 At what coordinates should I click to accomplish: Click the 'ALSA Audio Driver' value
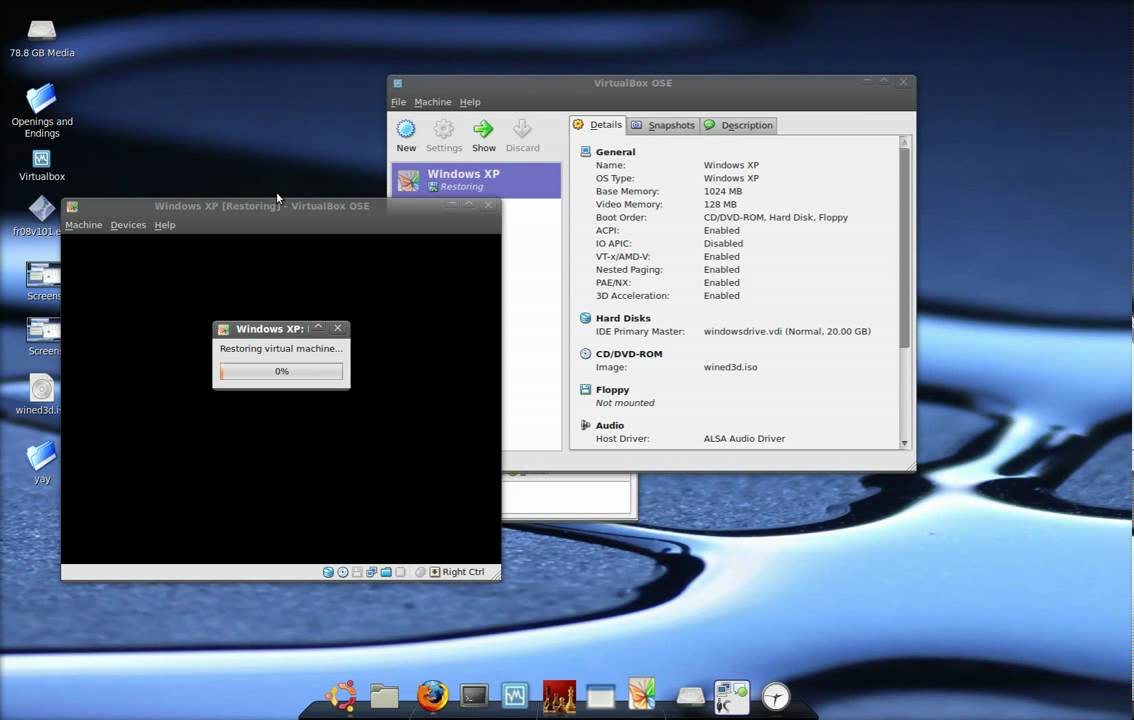744,439
